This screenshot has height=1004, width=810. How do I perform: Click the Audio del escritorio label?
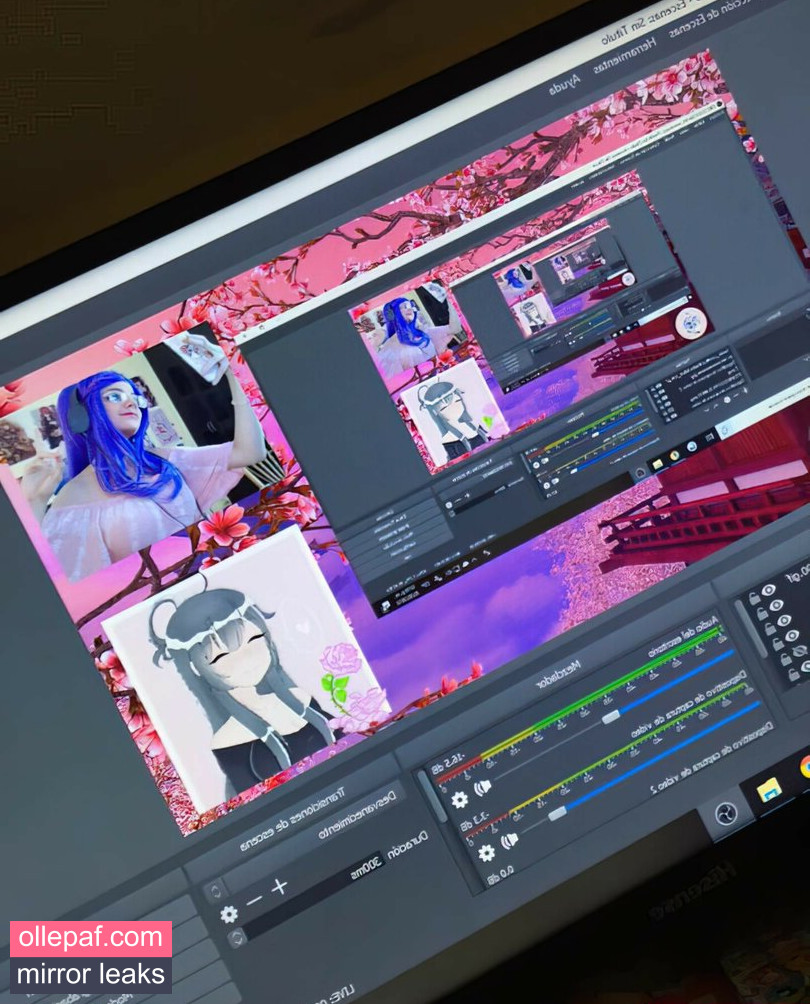point(686,635)
